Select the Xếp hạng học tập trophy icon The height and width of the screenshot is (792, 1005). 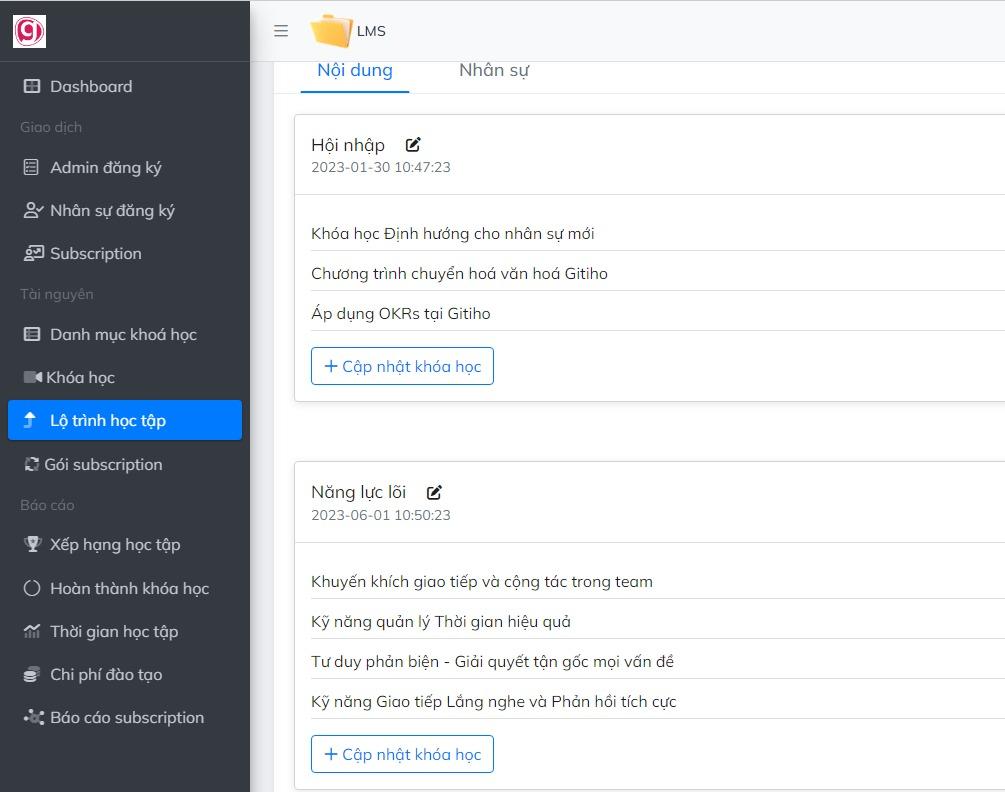coord(31,545)
